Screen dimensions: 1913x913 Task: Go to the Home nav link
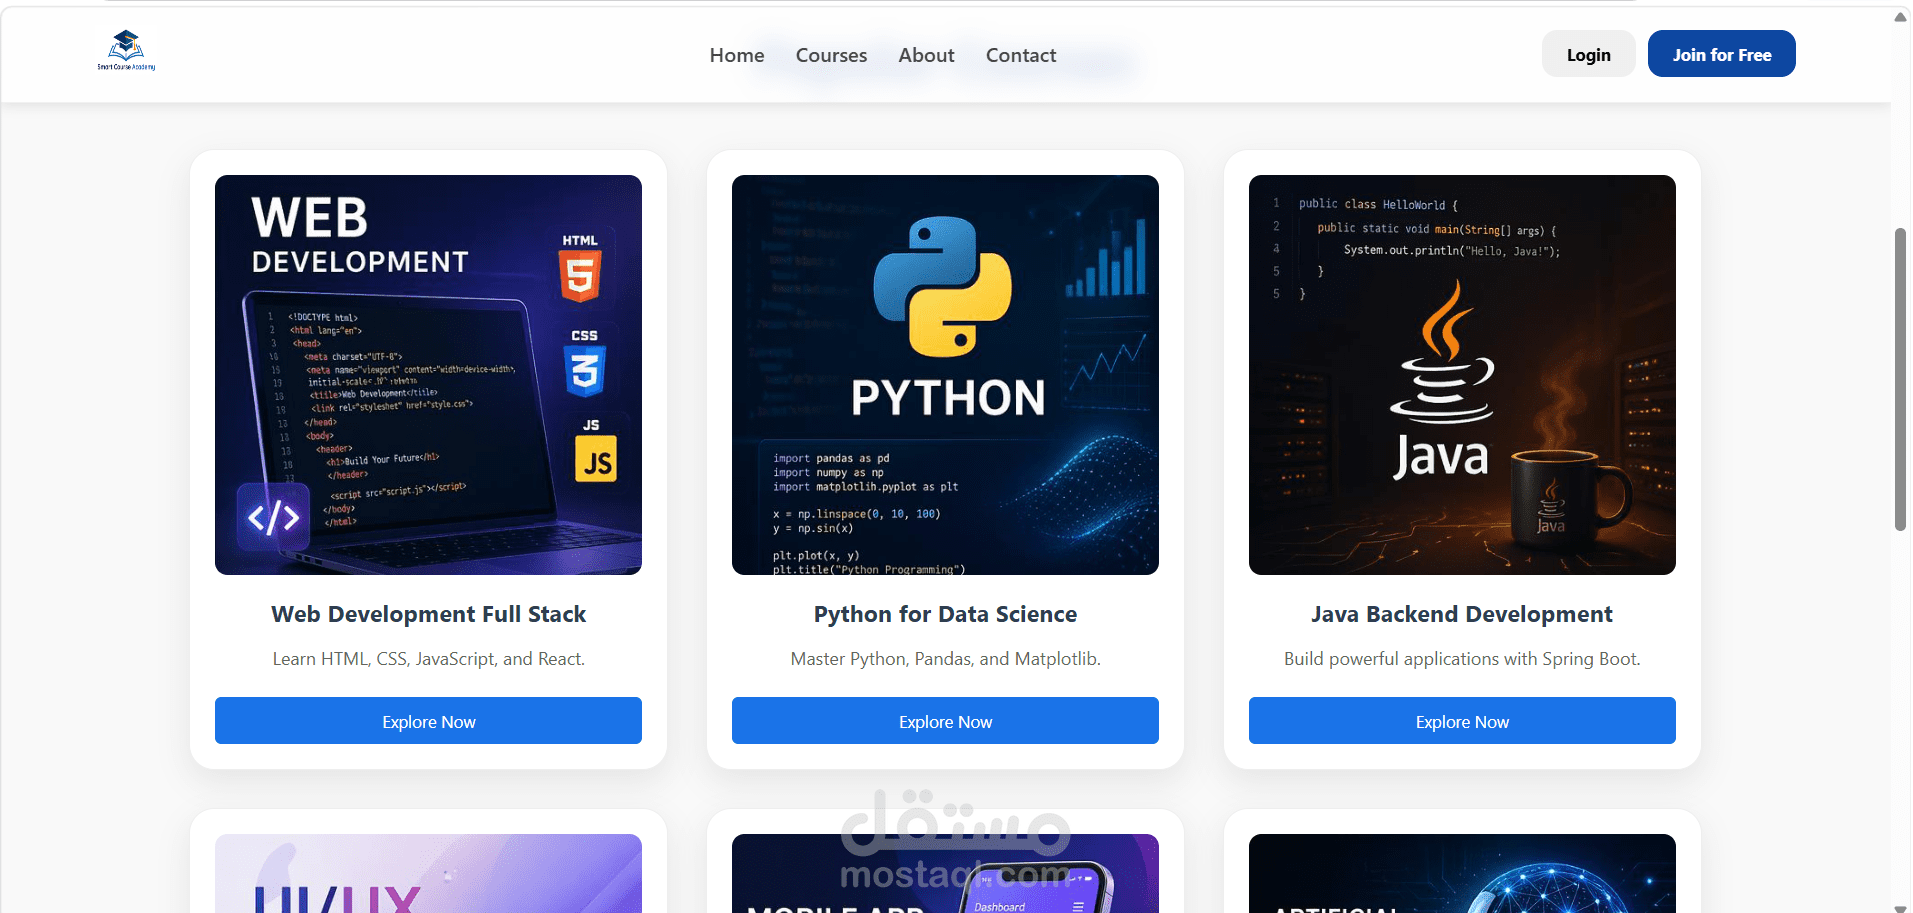click(x=737, y=55)
